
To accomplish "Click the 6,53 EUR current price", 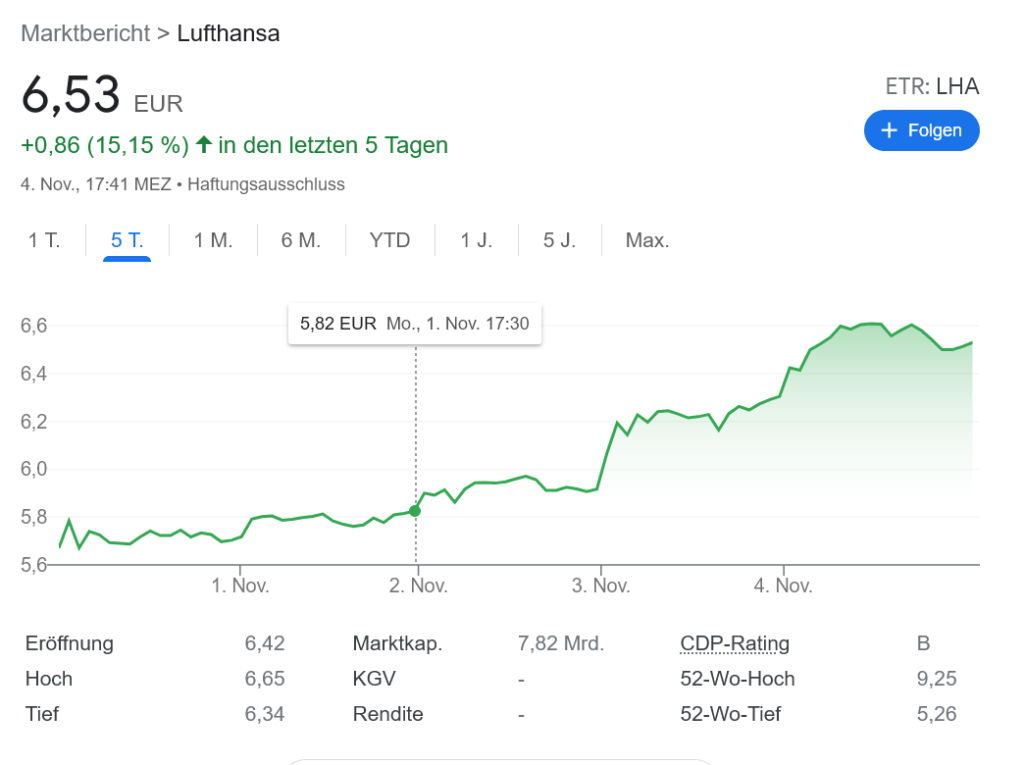I will tap(101, 98).
